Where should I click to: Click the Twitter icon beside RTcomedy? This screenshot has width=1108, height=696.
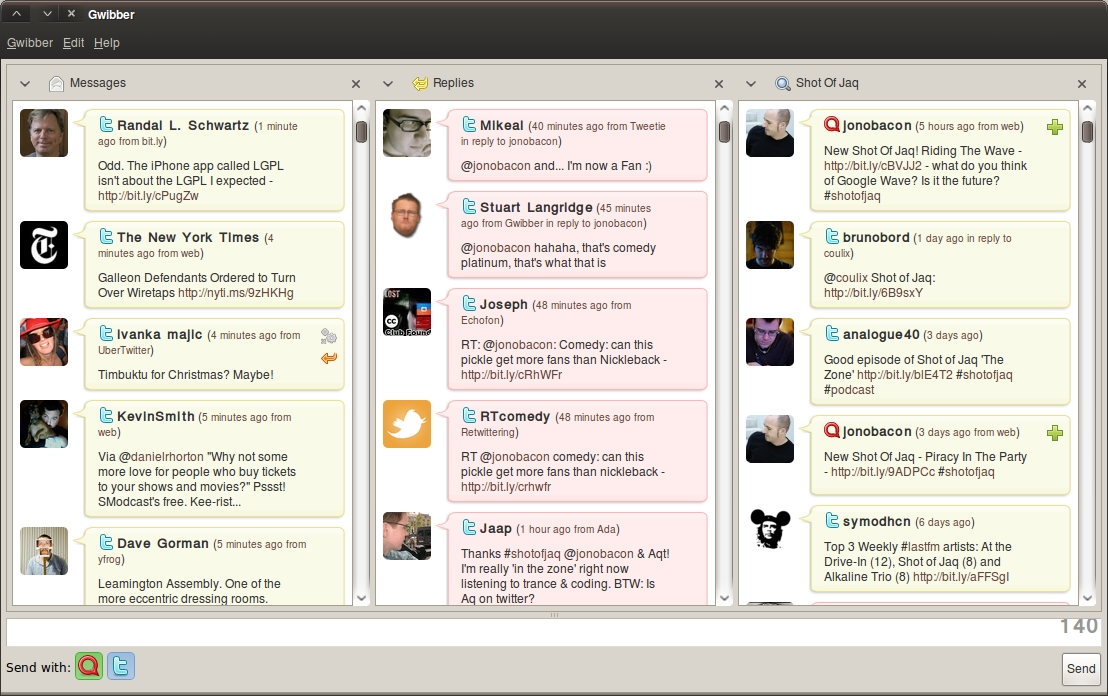coord(469,415)
